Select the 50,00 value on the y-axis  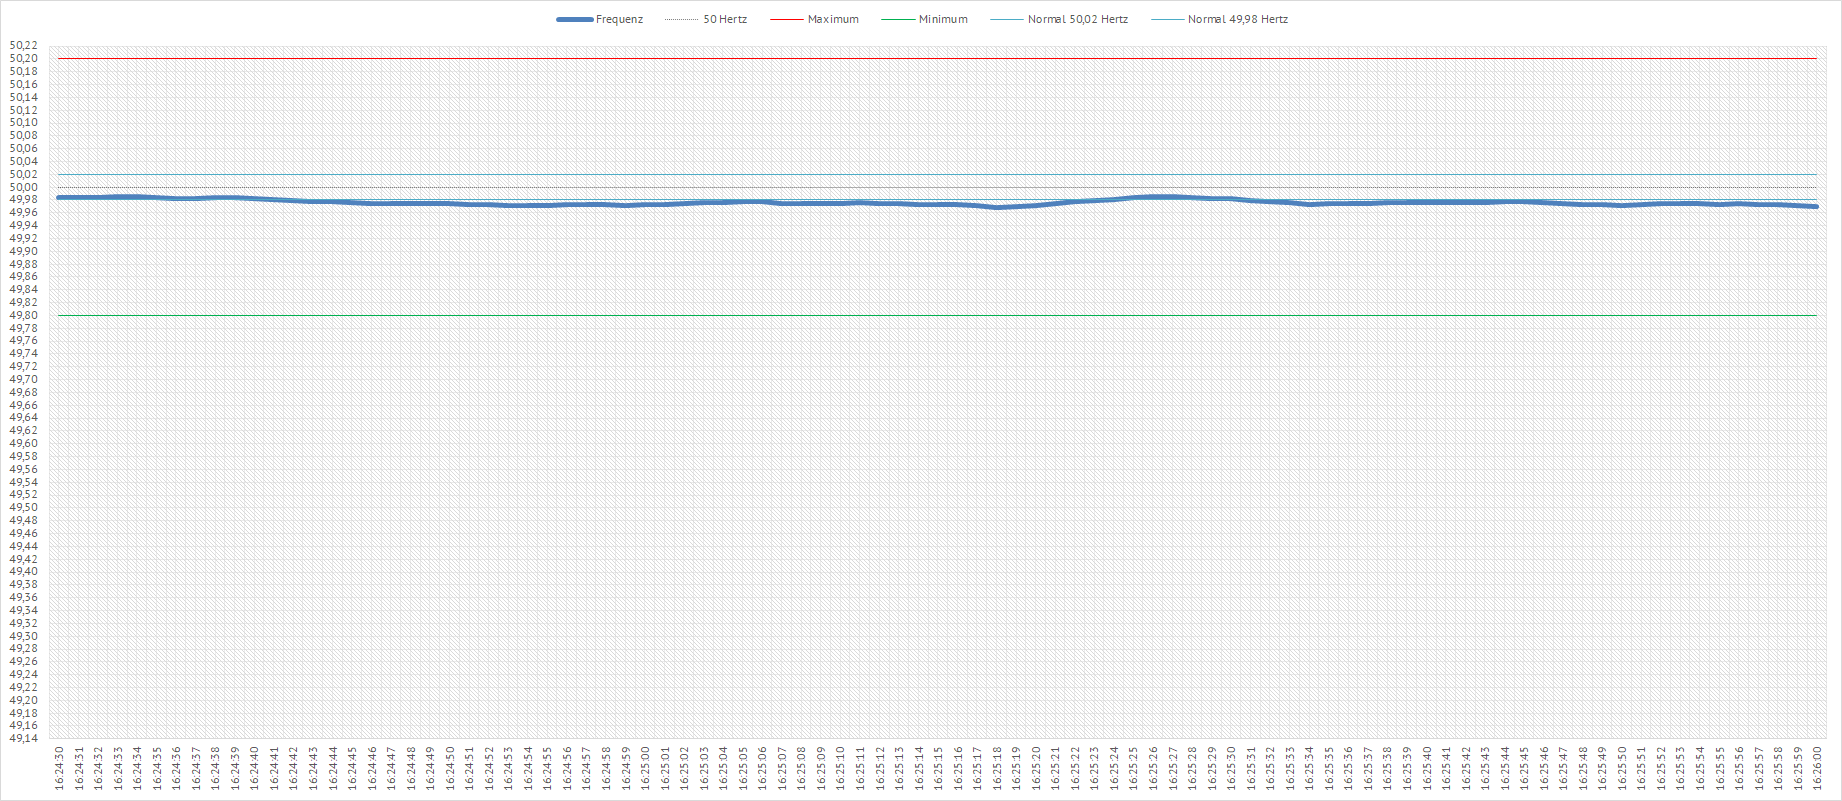click(24, 187)
